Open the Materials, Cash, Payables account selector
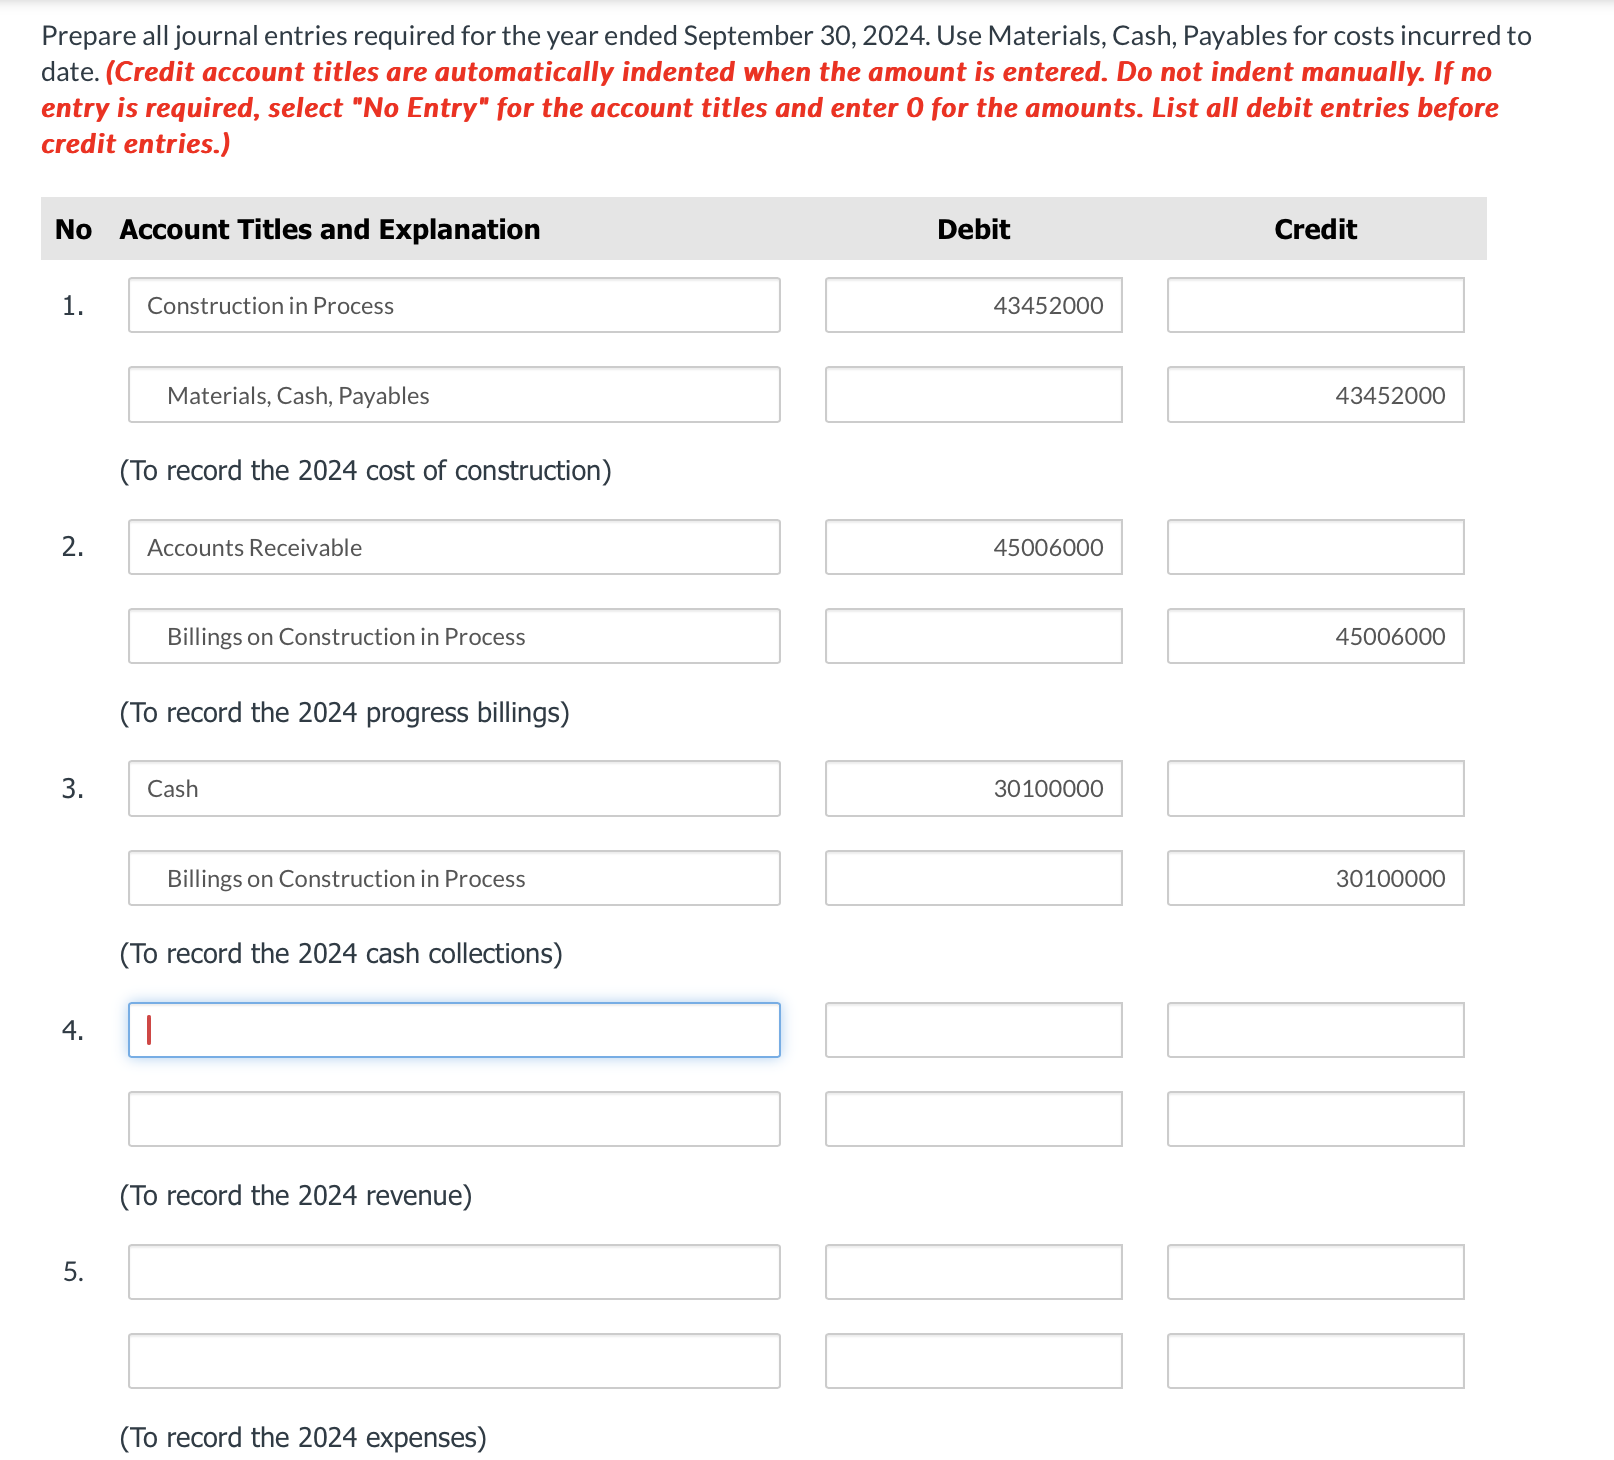The image size is (1614, 1460). 453,394
